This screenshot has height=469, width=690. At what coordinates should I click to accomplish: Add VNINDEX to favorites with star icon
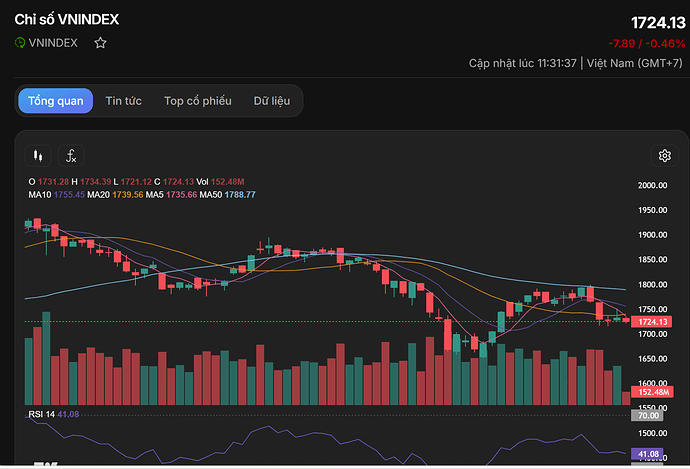[x=100, y=43]
